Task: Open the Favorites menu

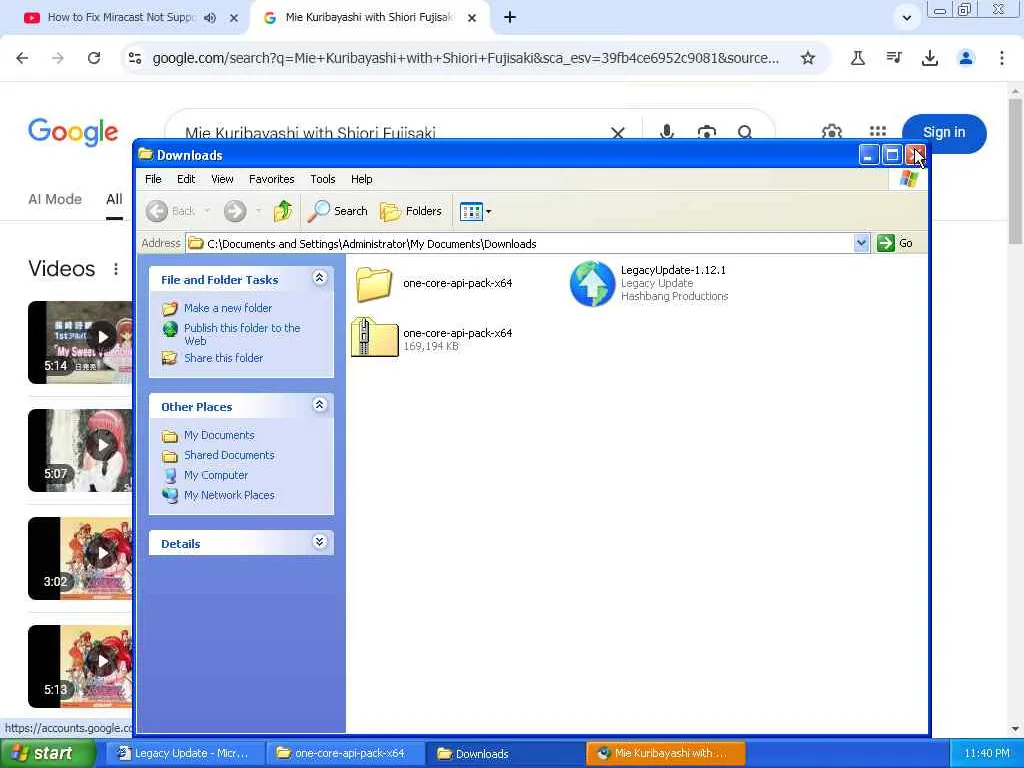Action: coord(272,179)
